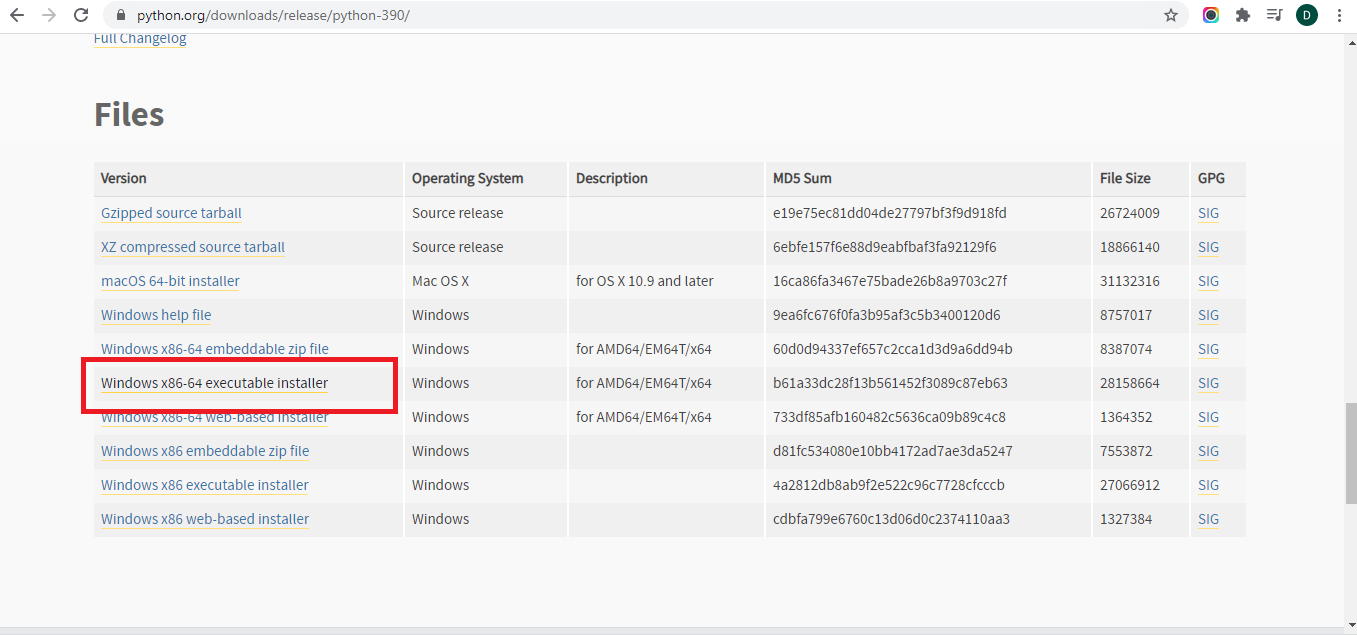Click MD5 sum cdbfa799e6760c13d06d0c2374110aa3

891,519
